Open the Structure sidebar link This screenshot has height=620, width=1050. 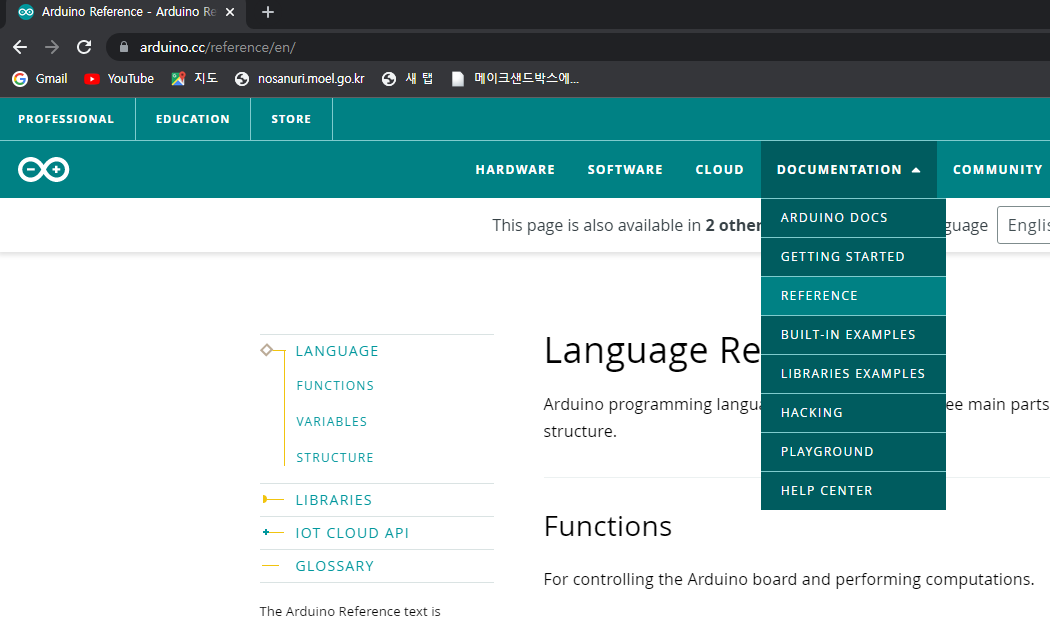pos(335,457)
